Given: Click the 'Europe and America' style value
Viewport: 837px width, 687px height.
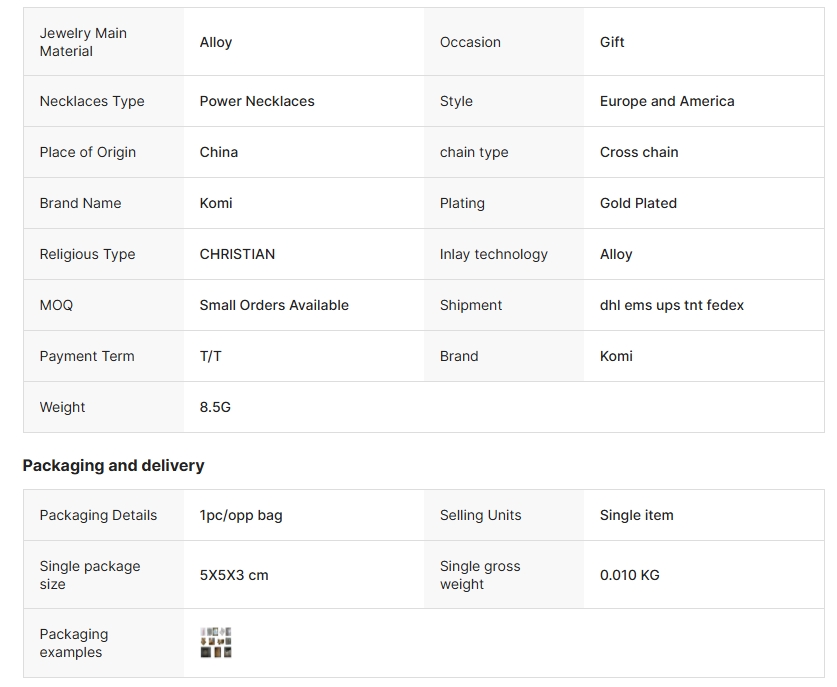Looking at the screenshot, I should click(667, 101).
